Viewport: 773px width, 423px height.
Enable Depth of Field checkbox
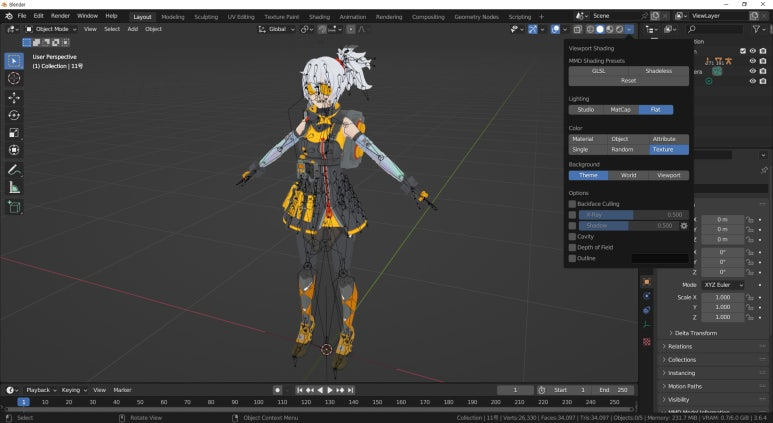(x=572, y=247)
